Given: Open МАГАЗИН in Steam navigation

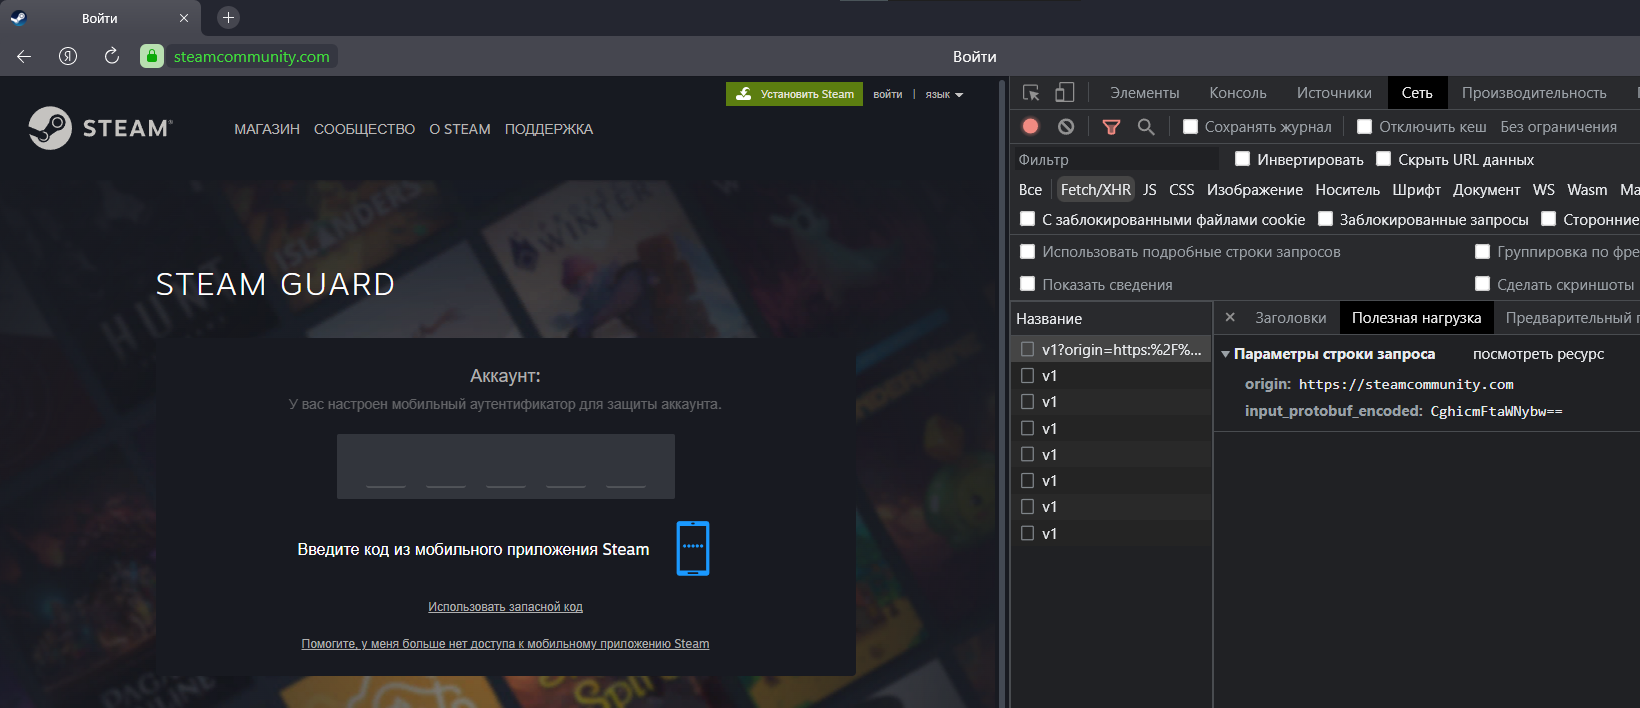Looking at the screenshot, I should tap(266, 129).
